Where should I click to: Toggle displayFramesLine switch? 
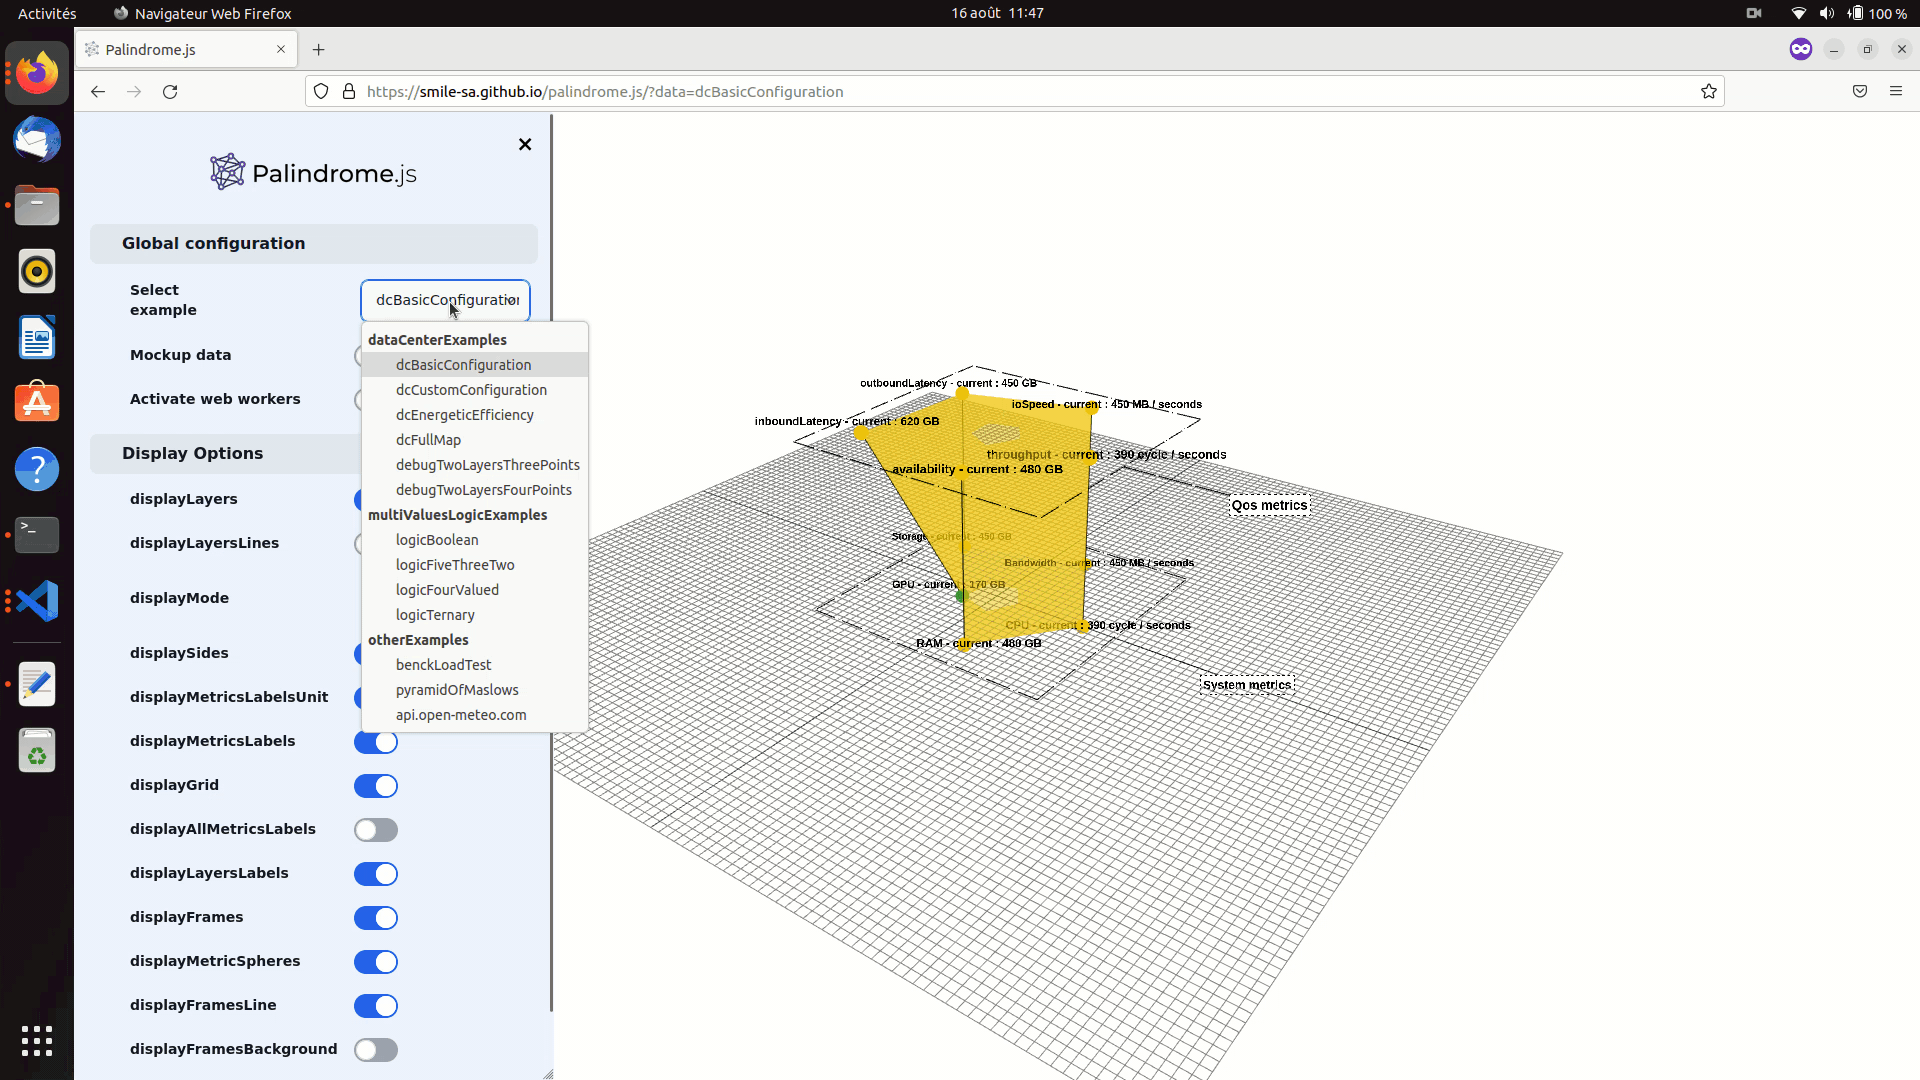coord(376,1006)
